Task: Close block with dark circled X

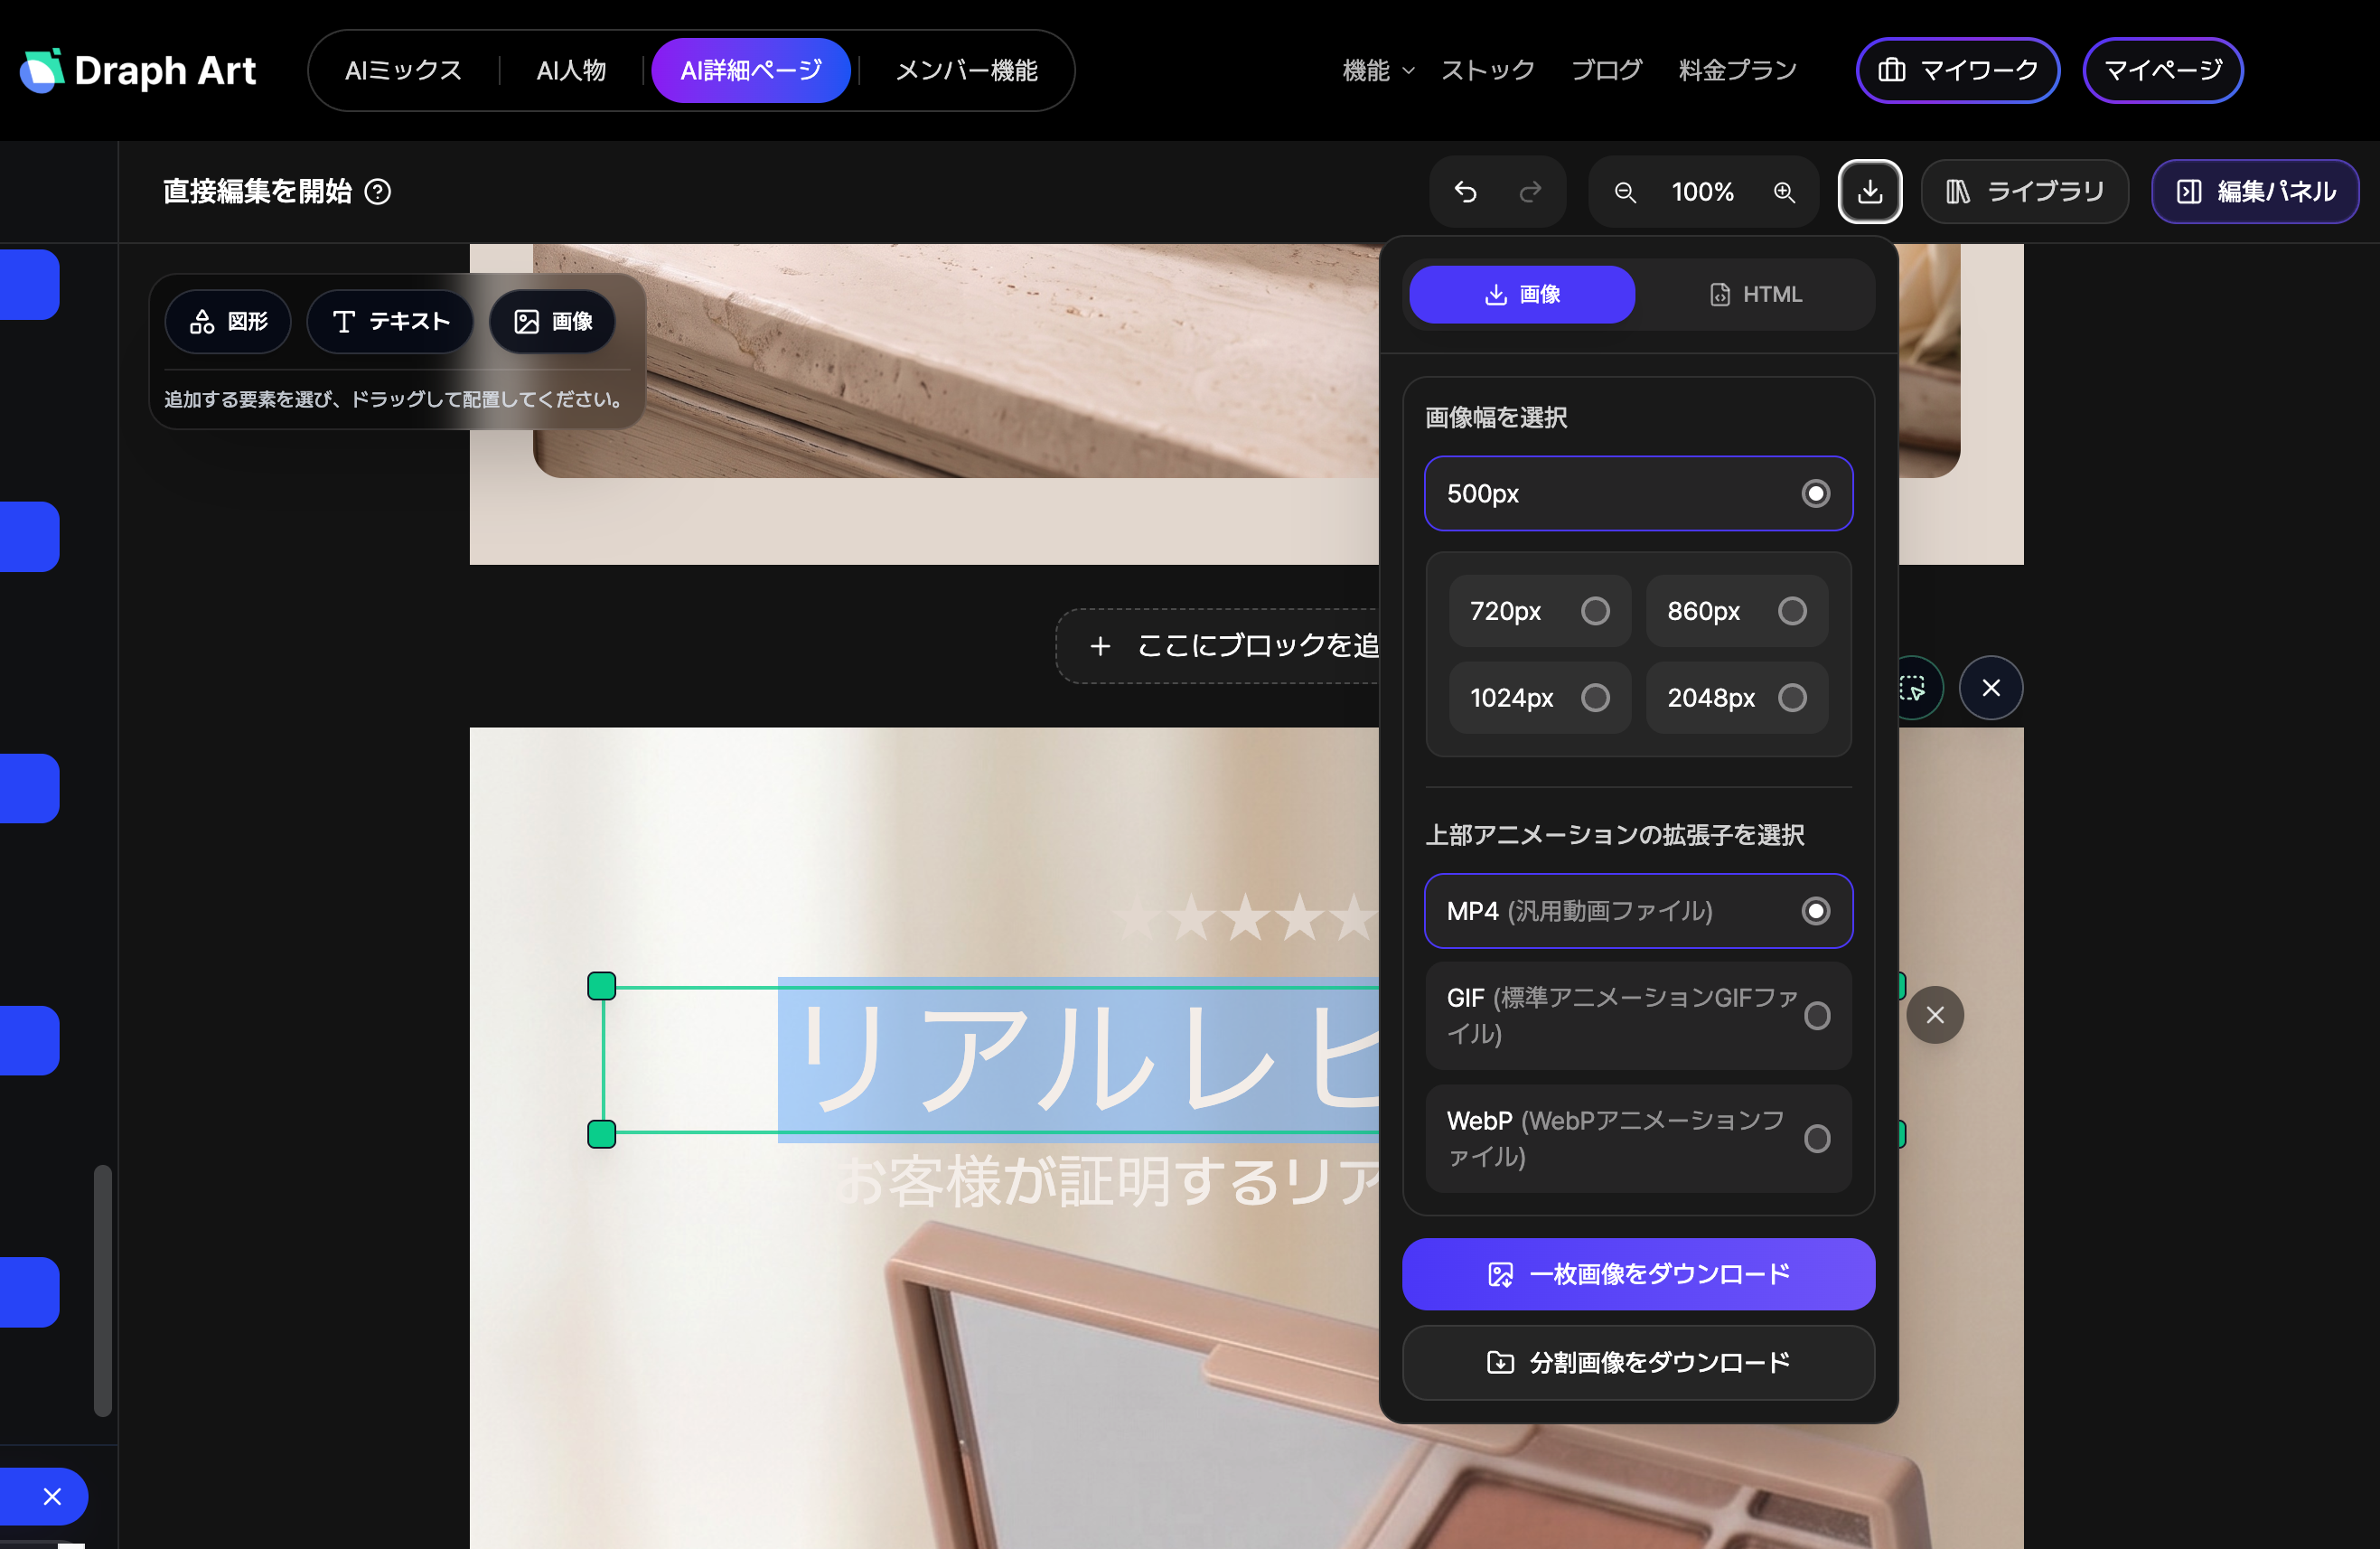Action: [x=1991, y=688]
